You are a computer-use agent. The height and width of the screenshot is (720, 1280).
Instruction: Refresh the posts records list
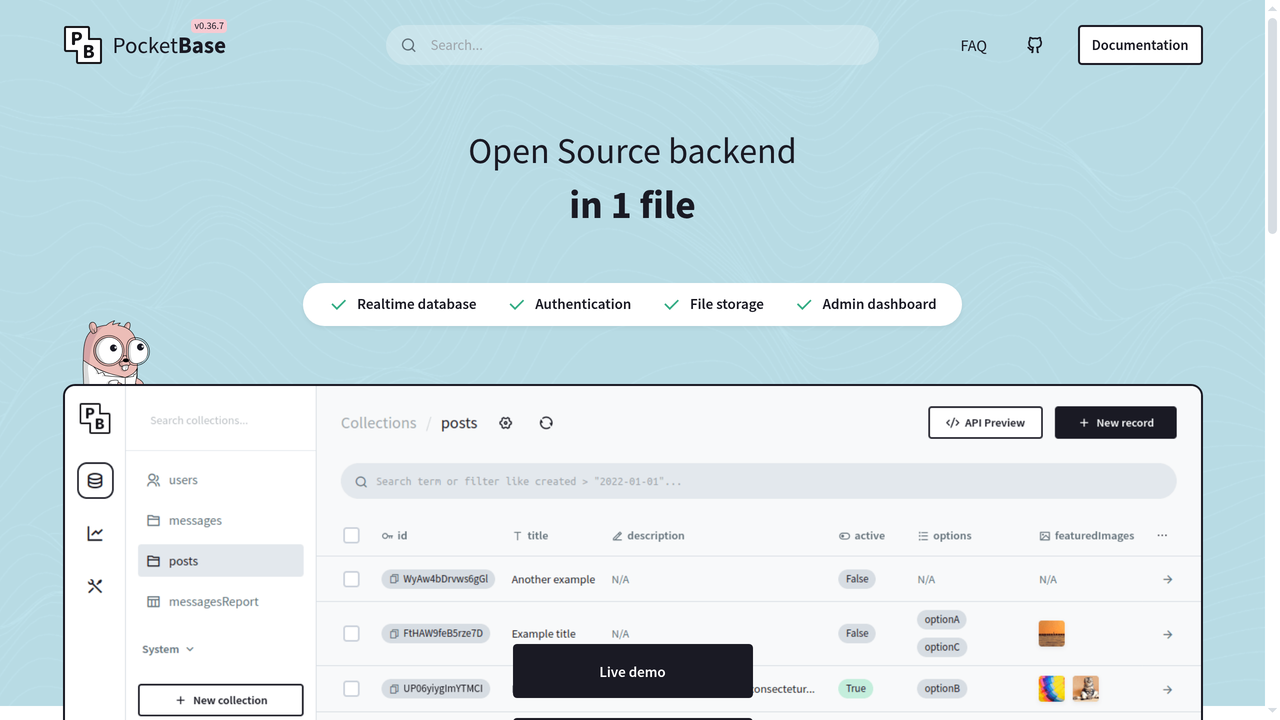pyautogui.click(x=546, y=423)
